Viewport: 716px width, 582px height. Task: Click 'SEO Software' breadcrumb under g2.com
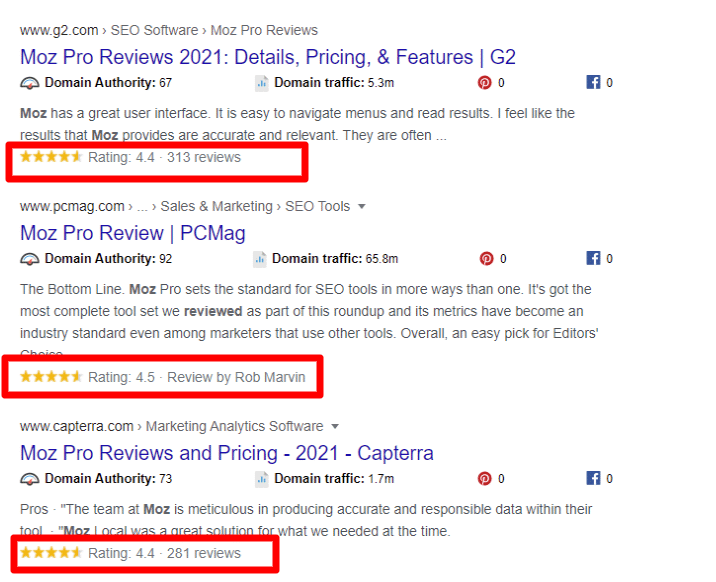154,31
